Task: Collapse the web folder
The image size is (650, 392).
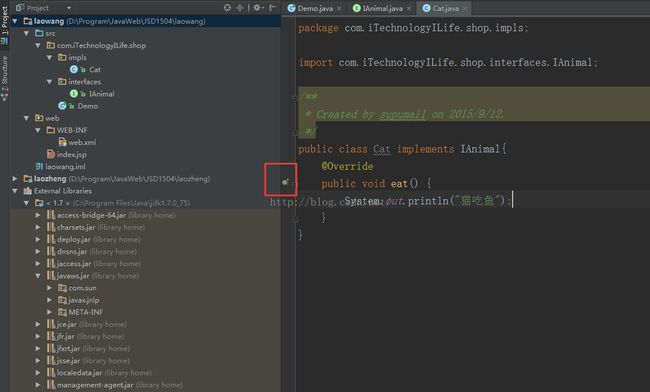Action: coord(27,118)
